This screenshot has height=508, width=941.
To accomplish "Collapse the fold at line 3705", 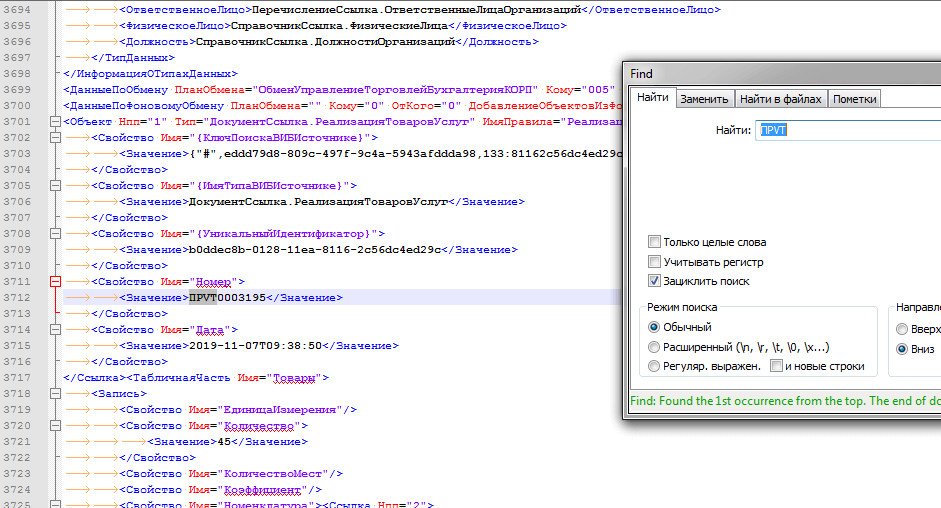I will tap(55, 186).
